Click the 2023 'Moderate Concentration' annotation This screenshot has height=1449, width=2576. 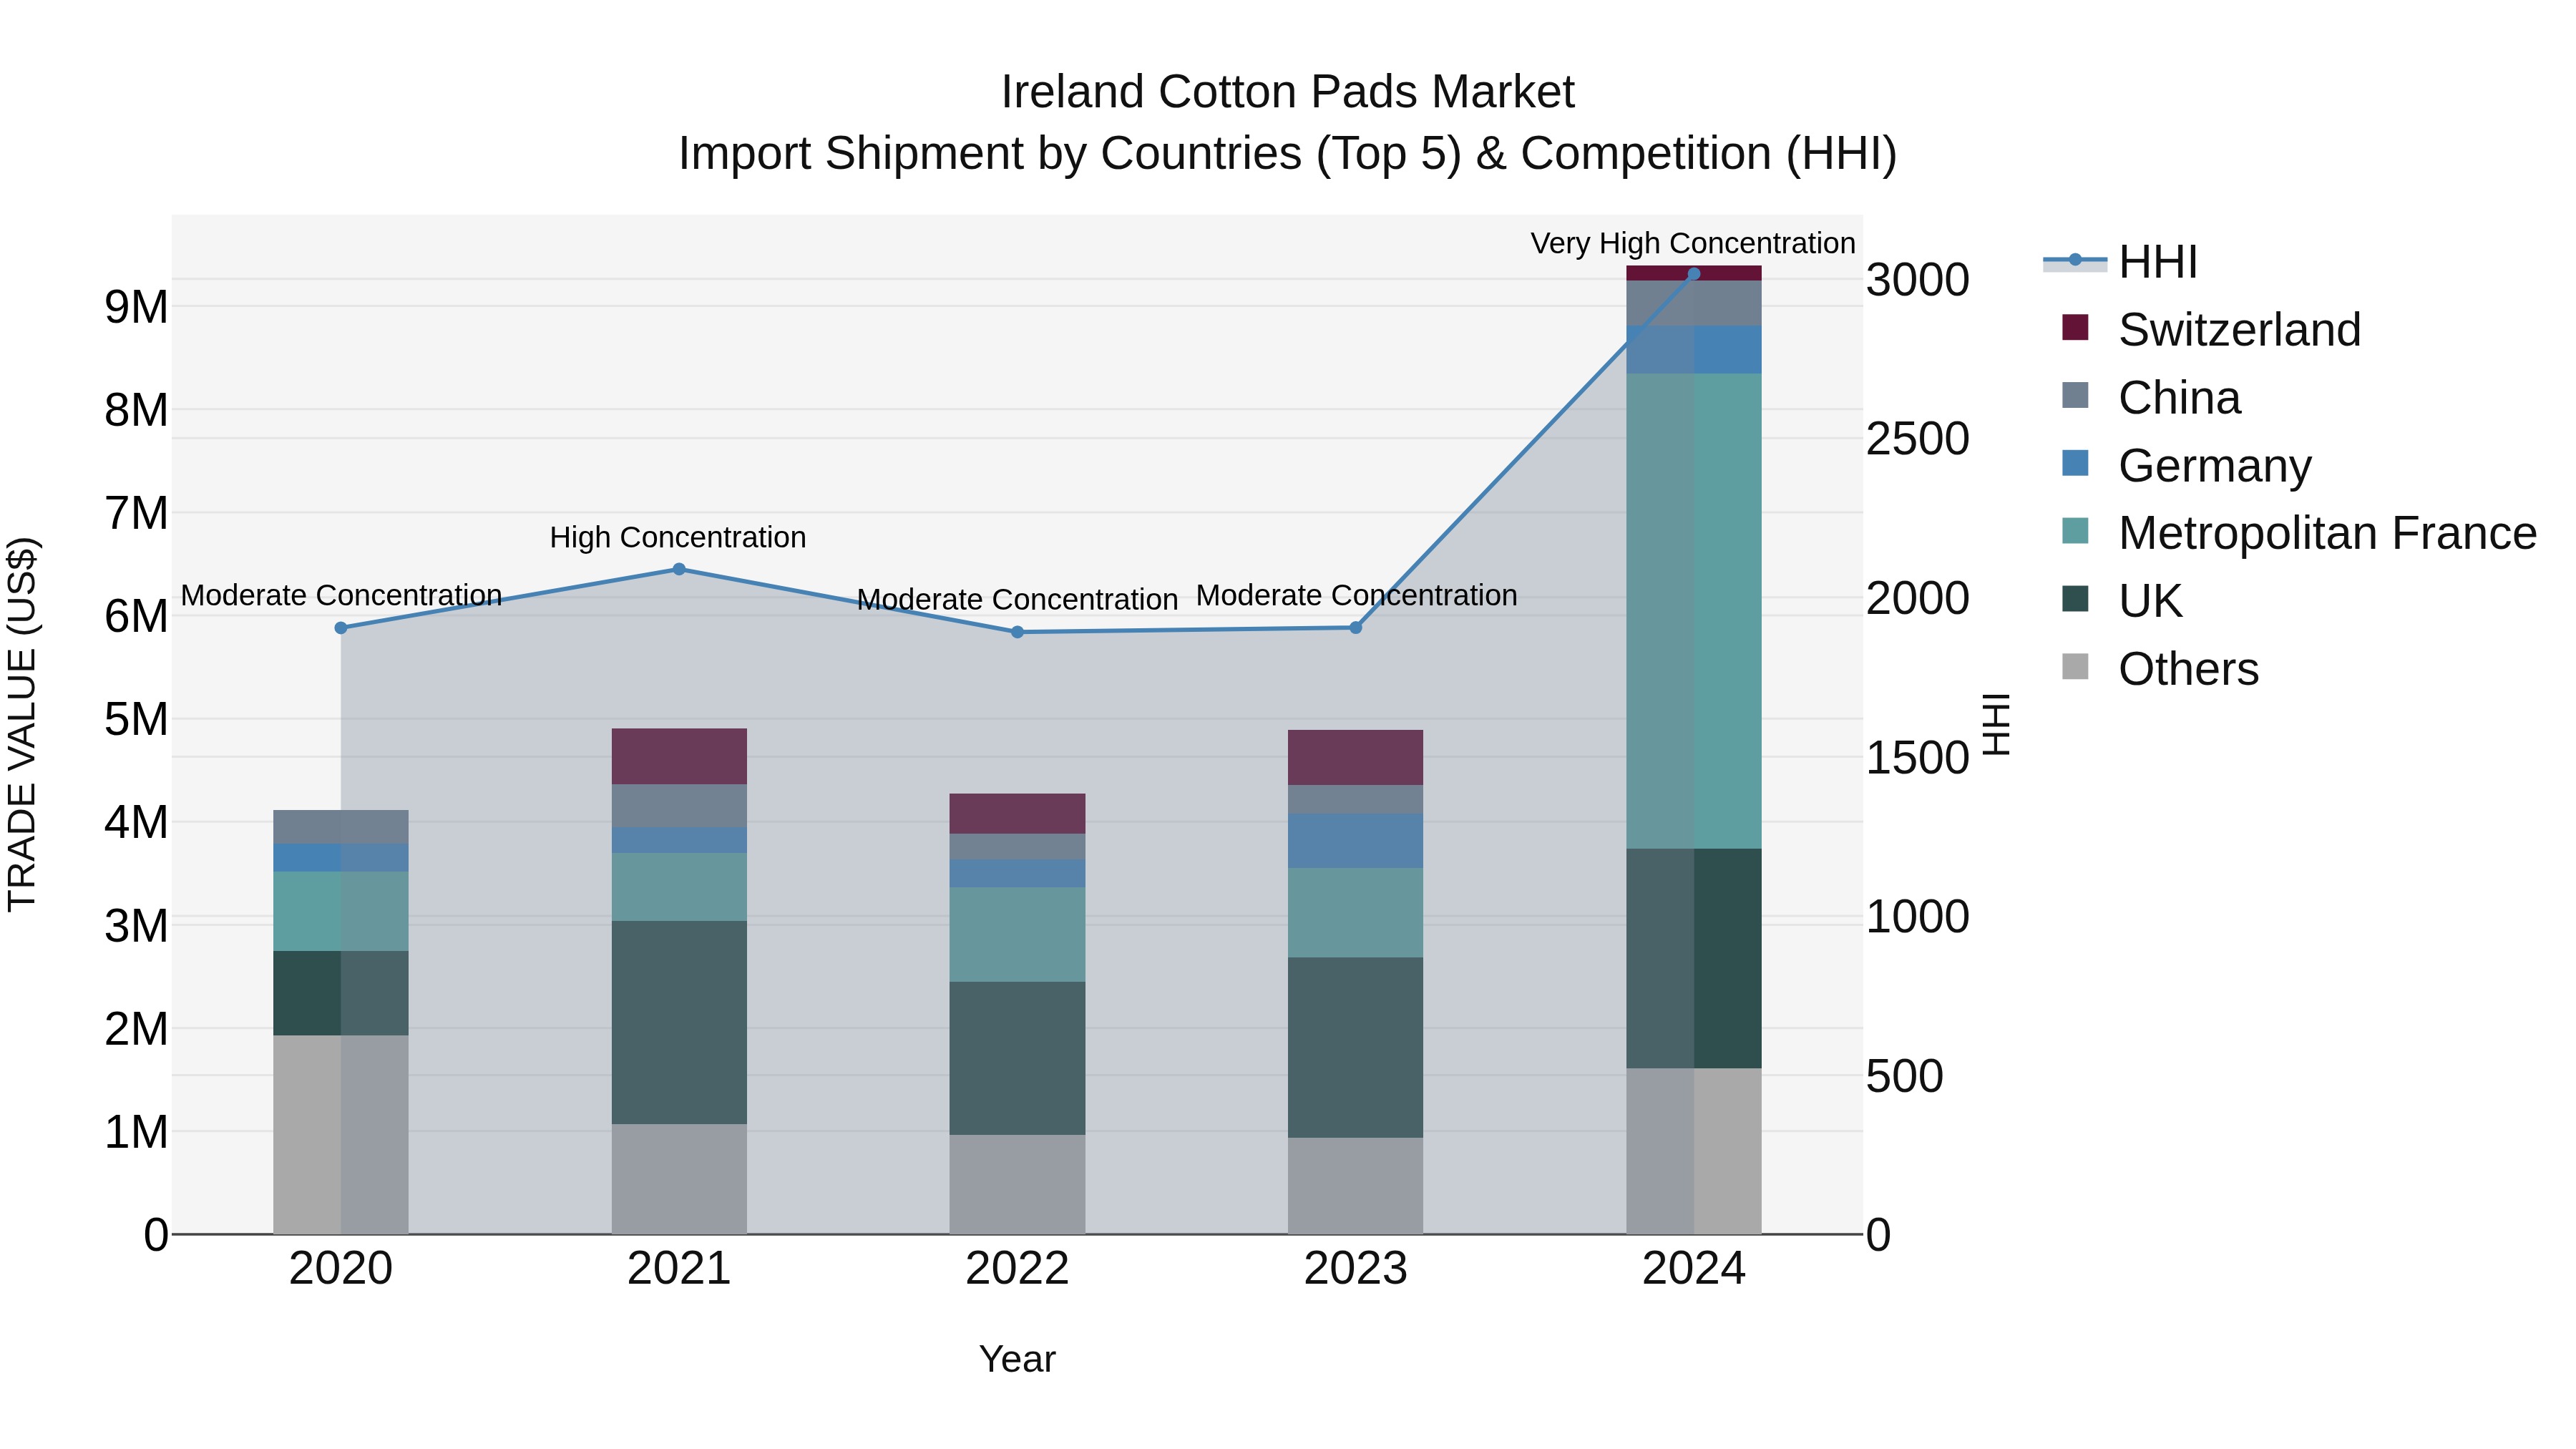[1356, 595]
